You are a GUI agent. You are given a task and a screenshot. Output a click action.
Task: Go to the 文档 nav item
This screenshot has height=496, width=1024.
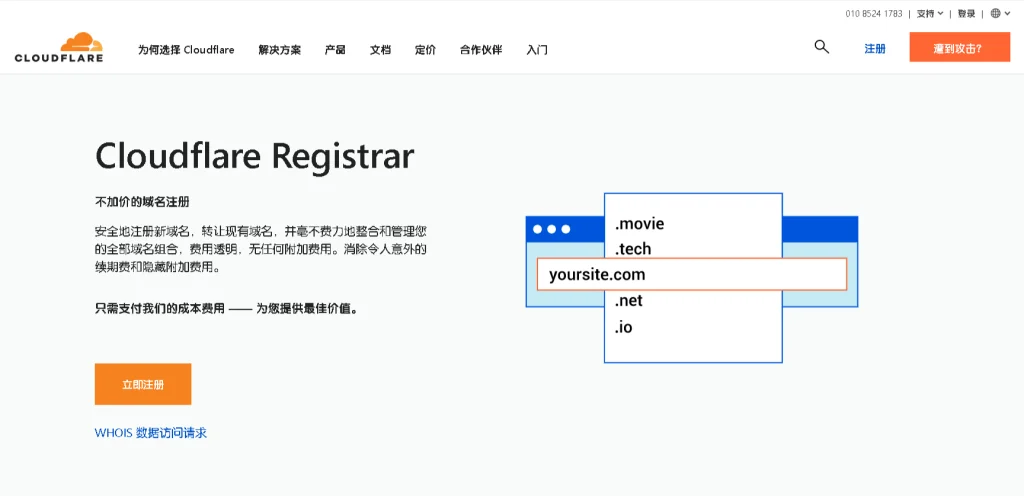(x=380, y=49)
